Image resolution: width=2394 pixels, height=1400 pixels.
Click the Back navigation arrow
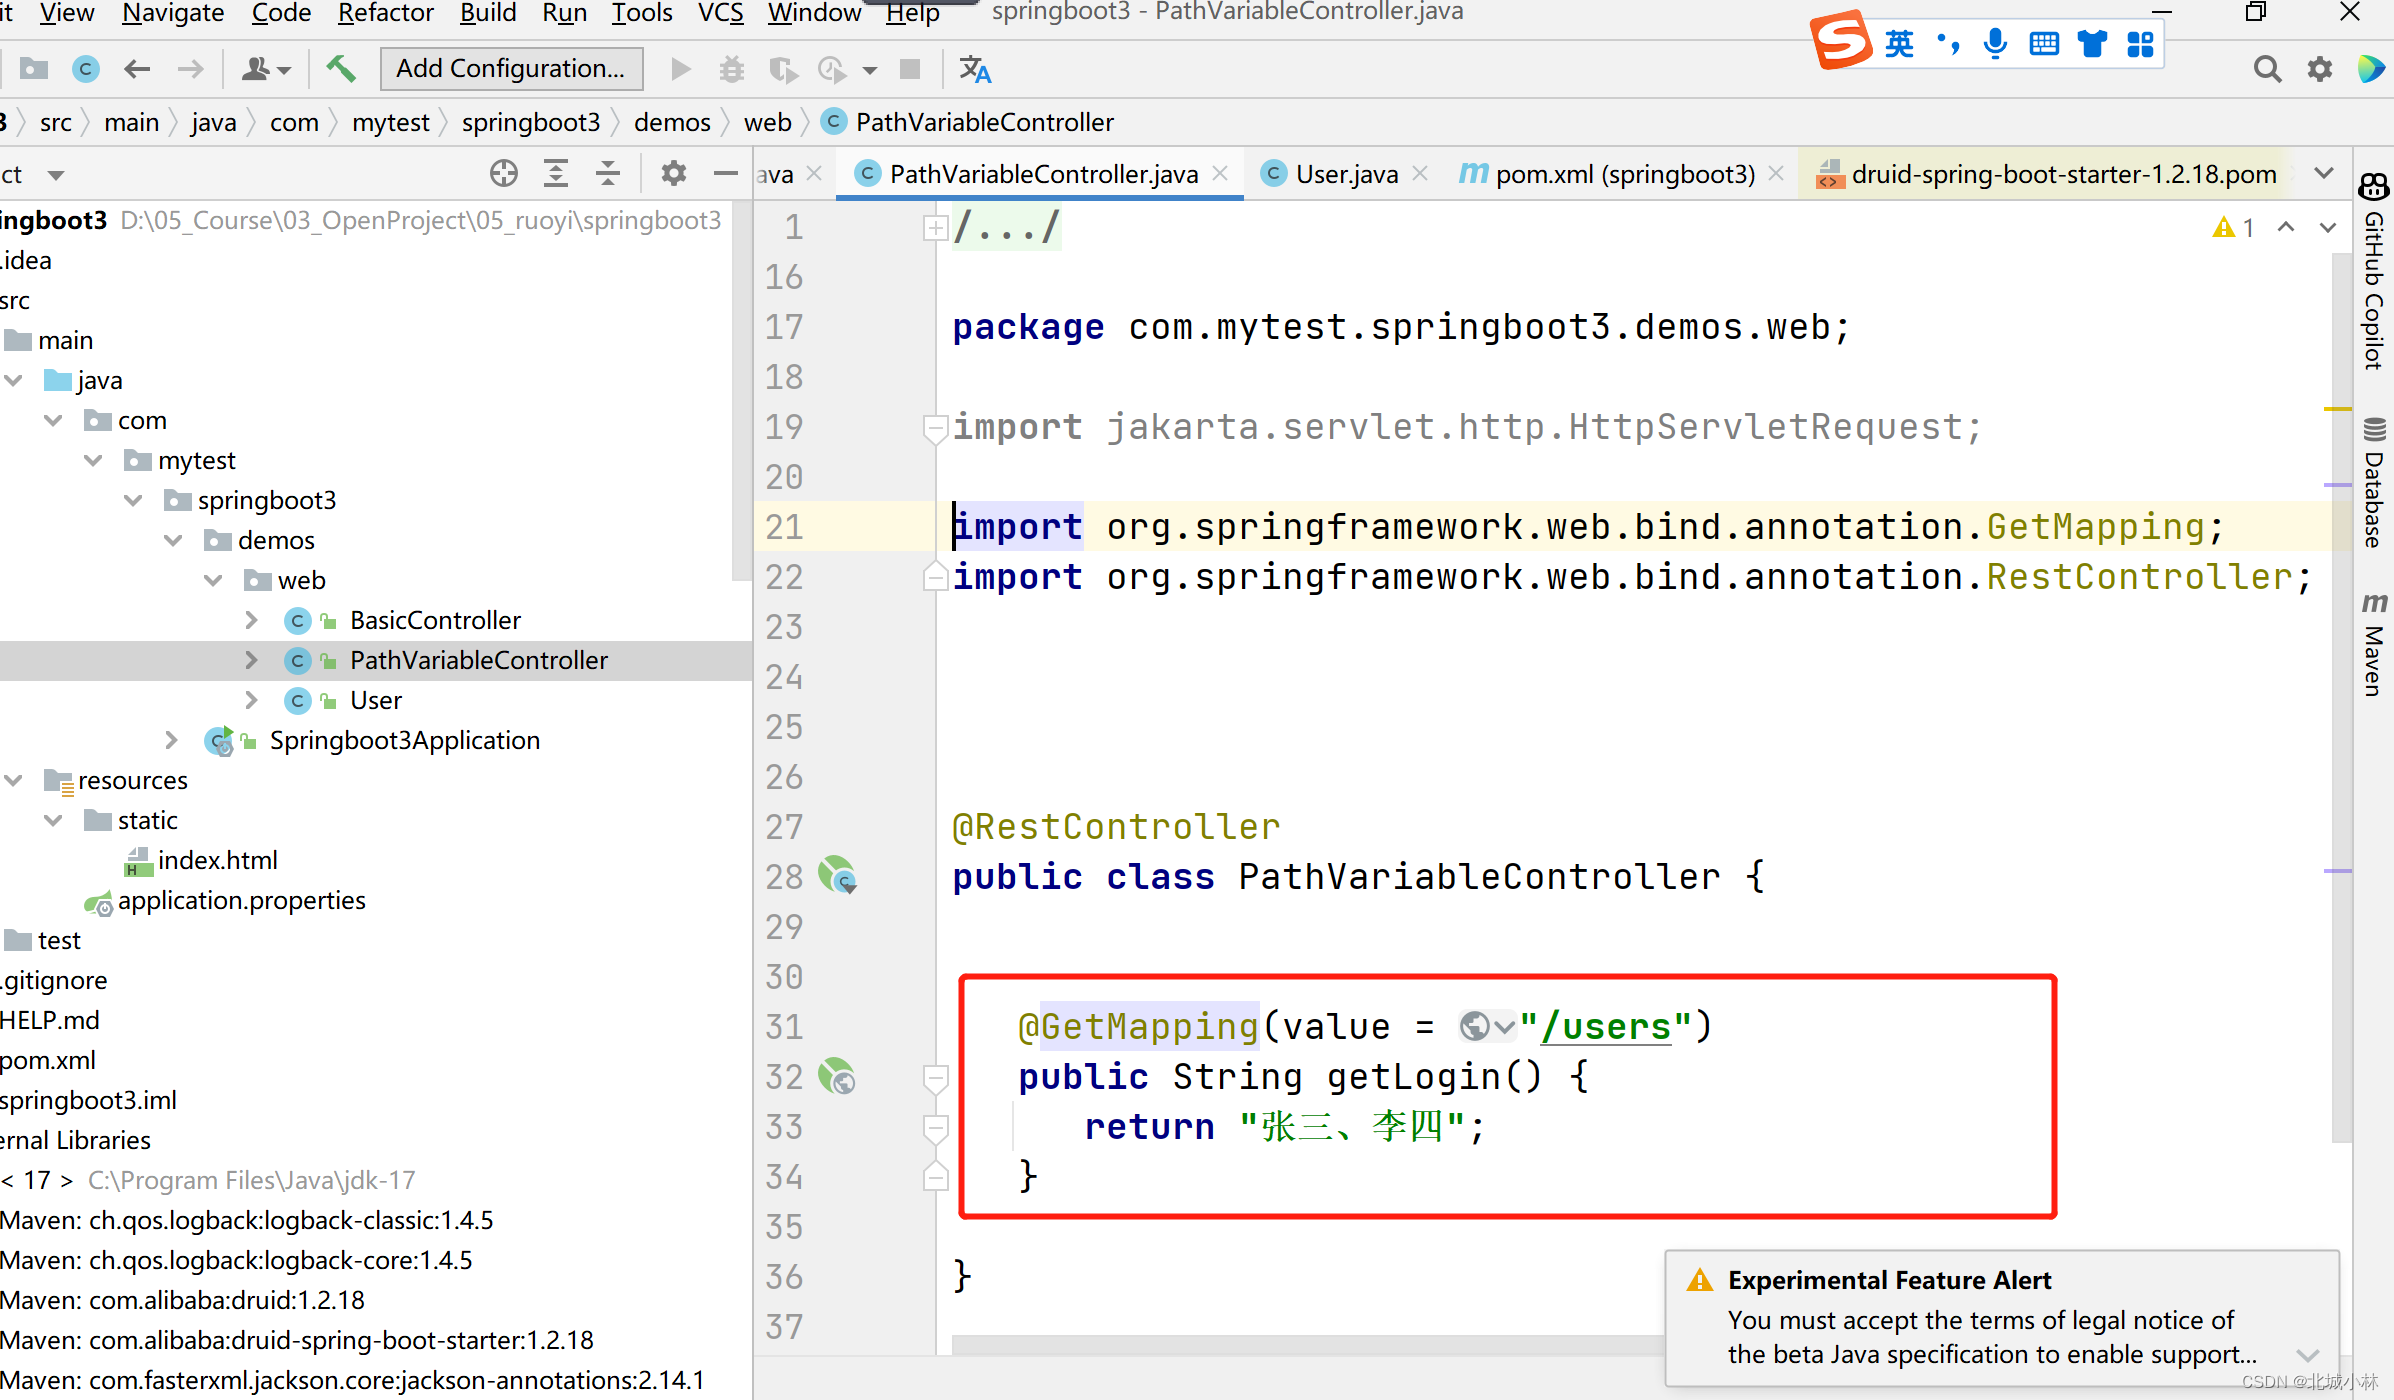click(x=137, y=69)
